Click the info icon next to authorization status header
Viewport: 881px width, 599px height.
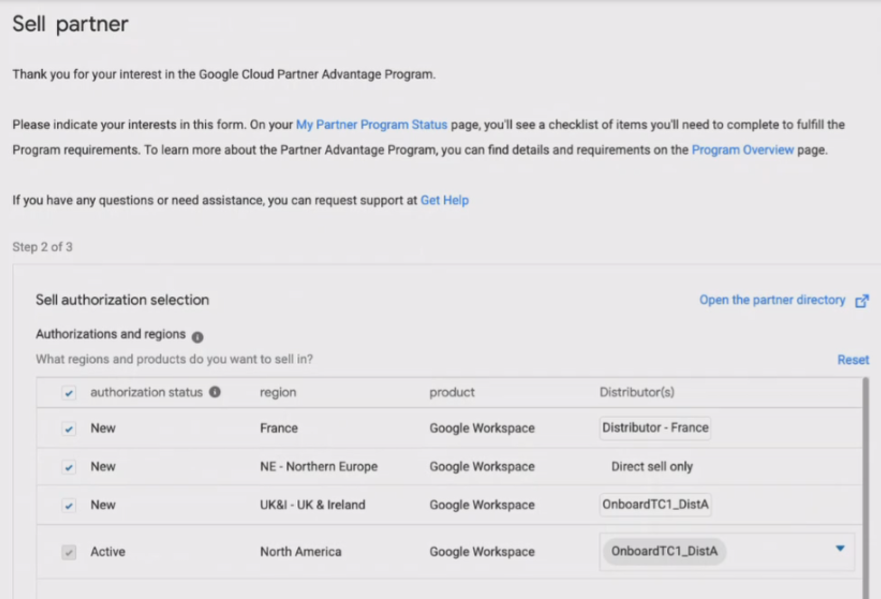click(218, 392)
